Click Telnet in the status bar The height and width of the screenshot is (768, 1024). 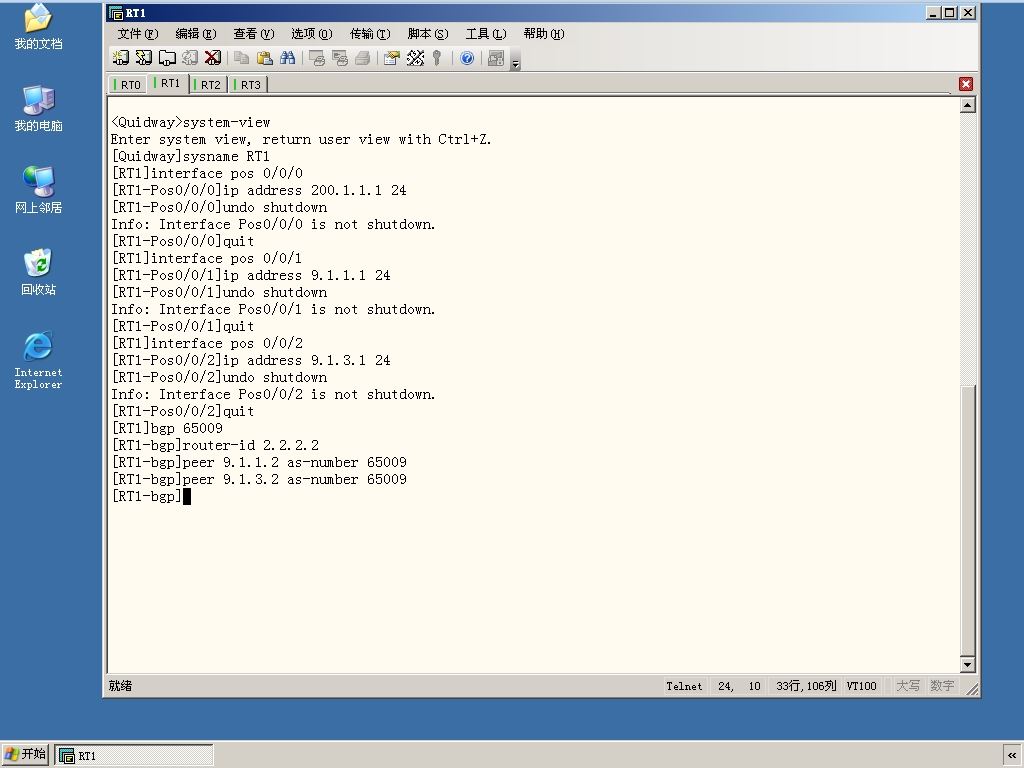click(x=684, y=686)
